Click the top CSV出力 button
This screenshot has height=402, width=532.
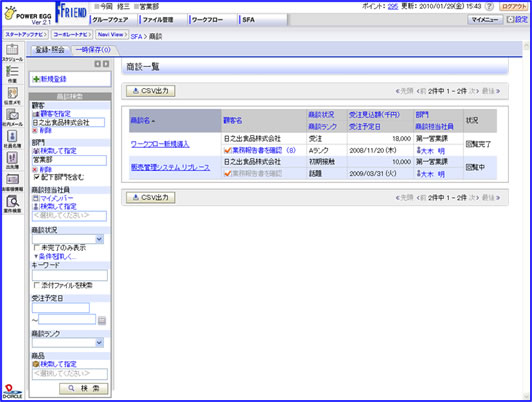coord(151,91)
